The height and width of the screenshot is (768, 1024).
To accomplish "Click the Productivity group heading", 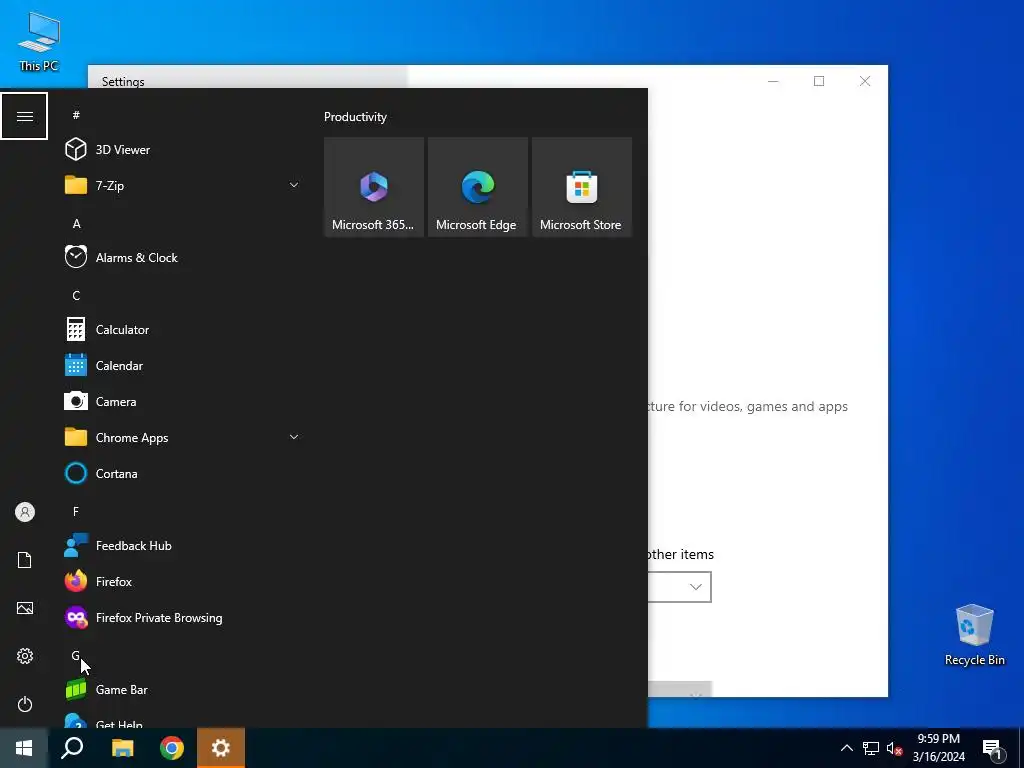I will click(x=355, y=117).
